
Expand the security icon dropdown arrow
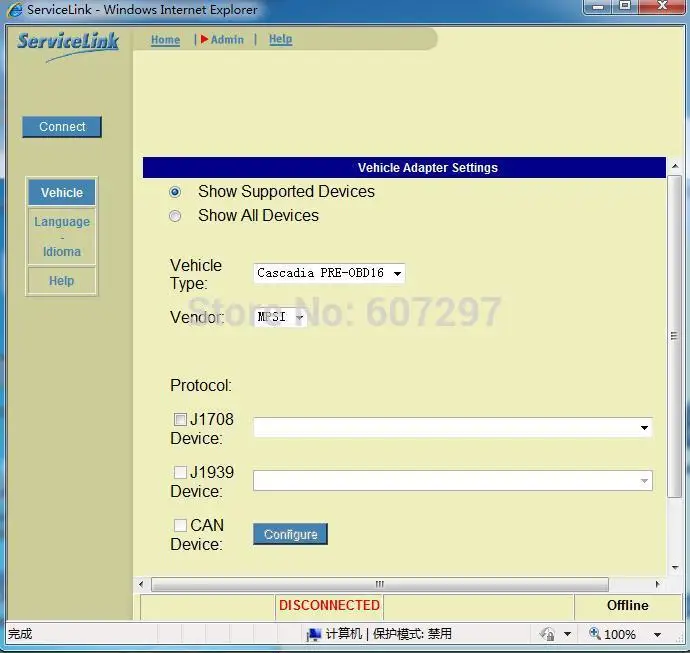[x=567, y=634]
